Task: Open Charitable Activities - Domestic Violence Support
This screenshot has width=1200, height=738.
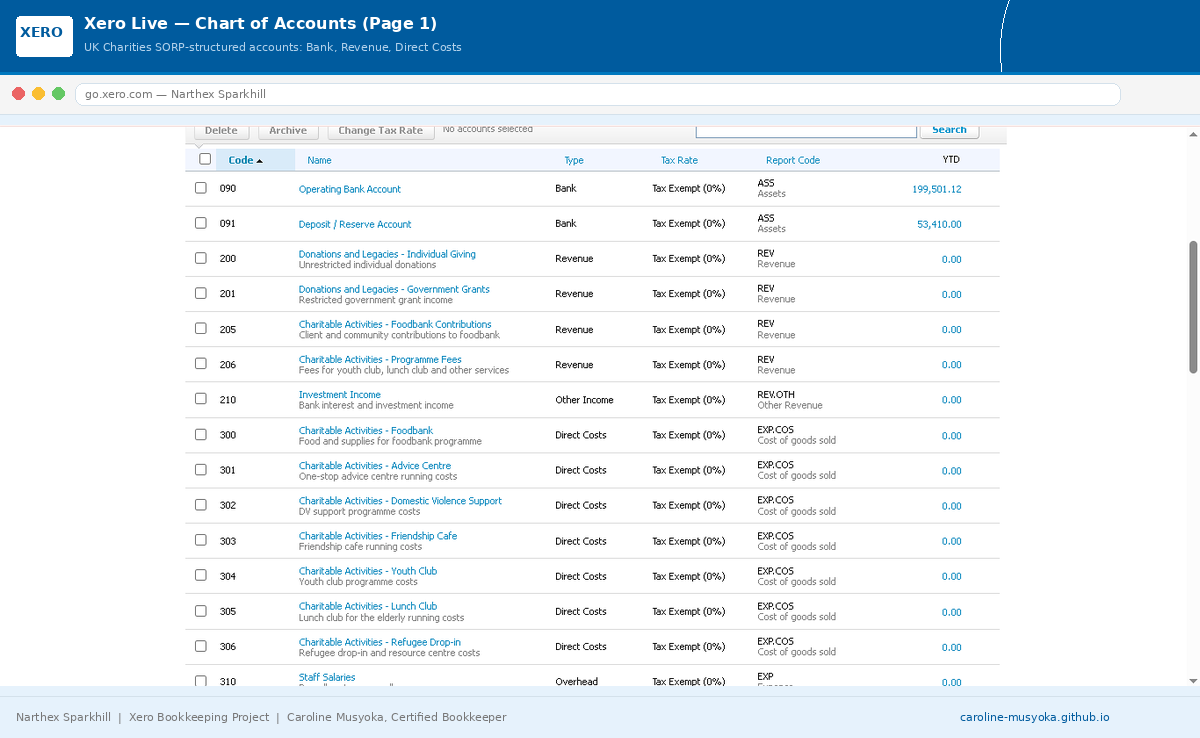Action: pyautogui.click(x=400, y=501)
